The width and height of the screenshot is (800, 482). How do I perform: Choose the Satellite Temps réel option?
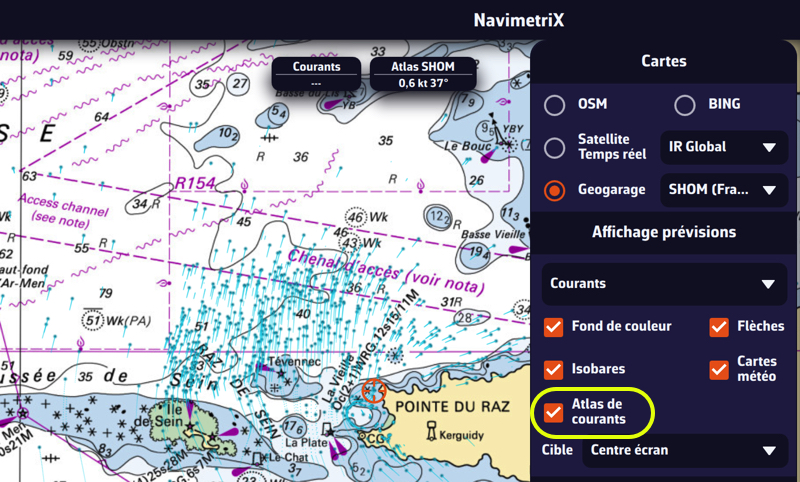[555, 147]
